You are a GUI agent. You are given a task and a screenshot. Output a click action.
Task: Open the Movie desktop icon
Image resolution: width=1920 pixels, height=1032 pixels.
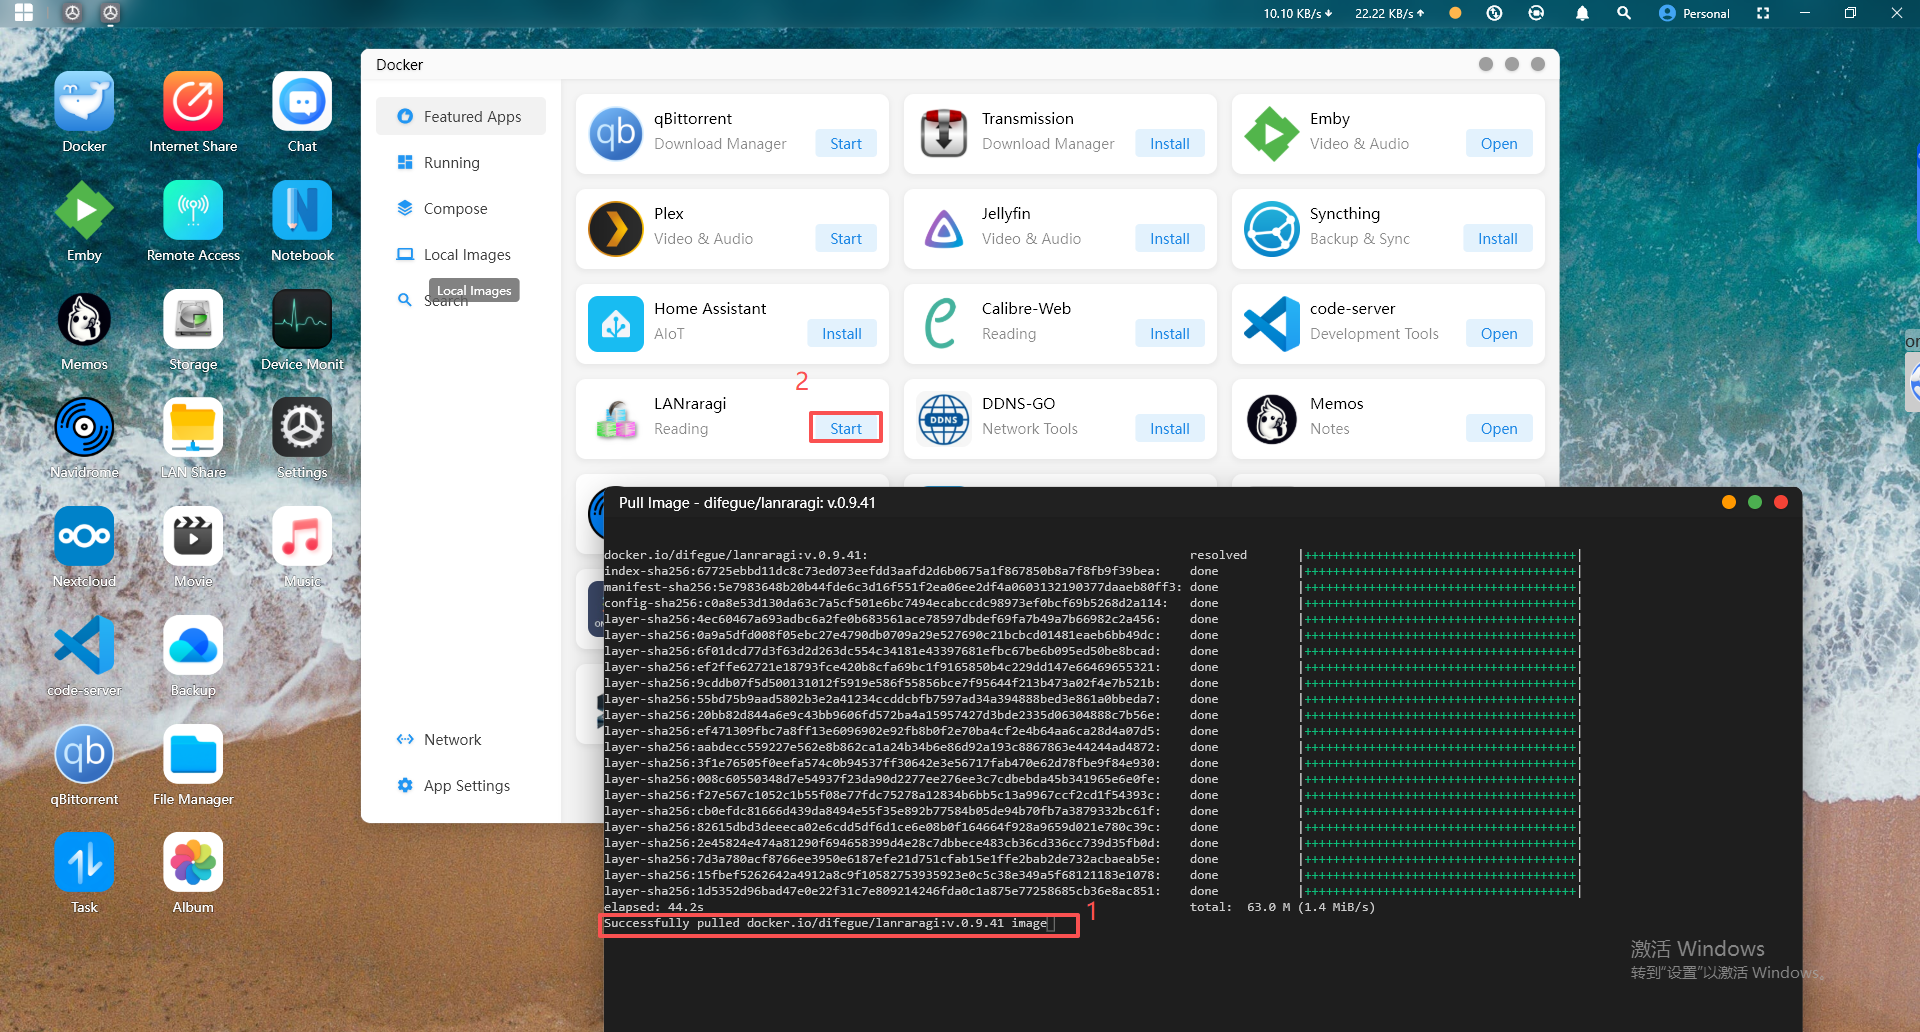(x=193, y=537)
